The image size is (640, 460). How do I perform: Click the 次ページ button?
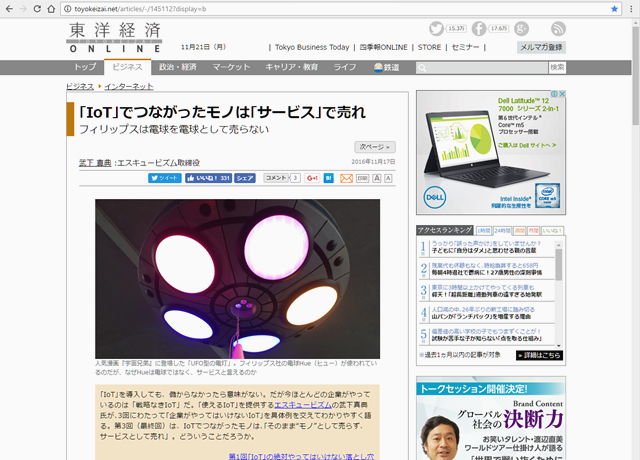point(376,146)
